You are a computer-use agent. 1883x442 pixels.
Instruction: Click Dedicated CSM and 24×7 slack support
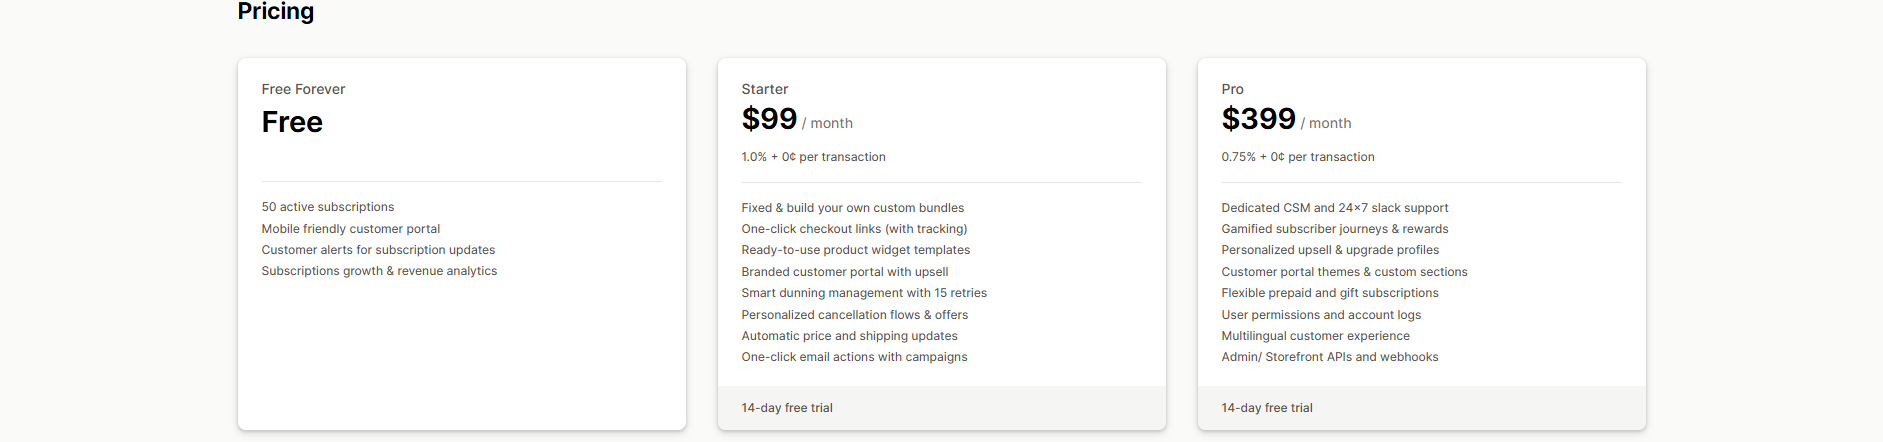coord(1334,208)
